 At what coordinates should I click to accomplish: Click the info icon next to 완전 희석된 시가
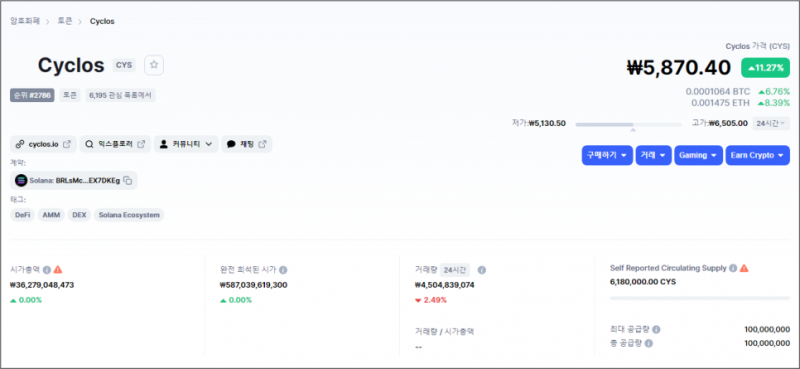click(283, 269)
